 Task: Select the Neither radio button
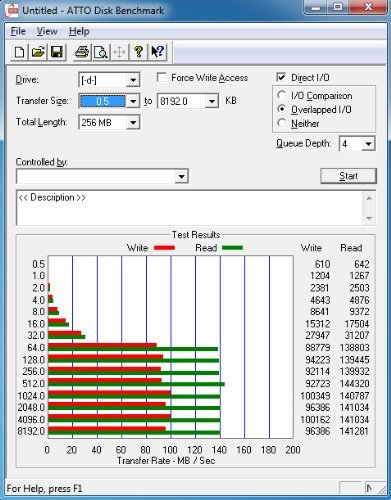[x=282, y=123]
